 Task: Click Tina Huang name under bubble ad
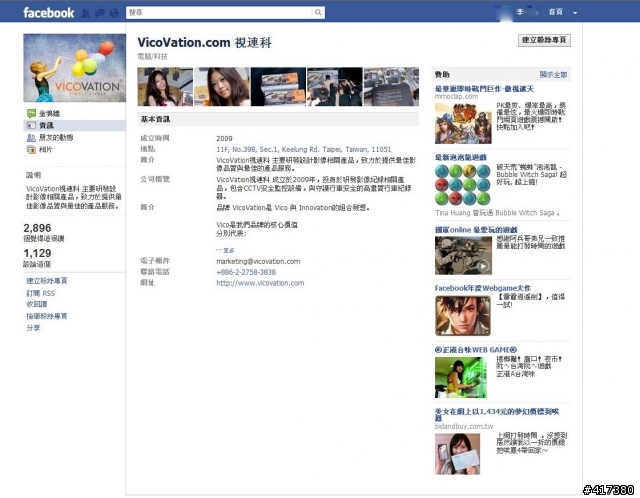click(x=453, y=213)
